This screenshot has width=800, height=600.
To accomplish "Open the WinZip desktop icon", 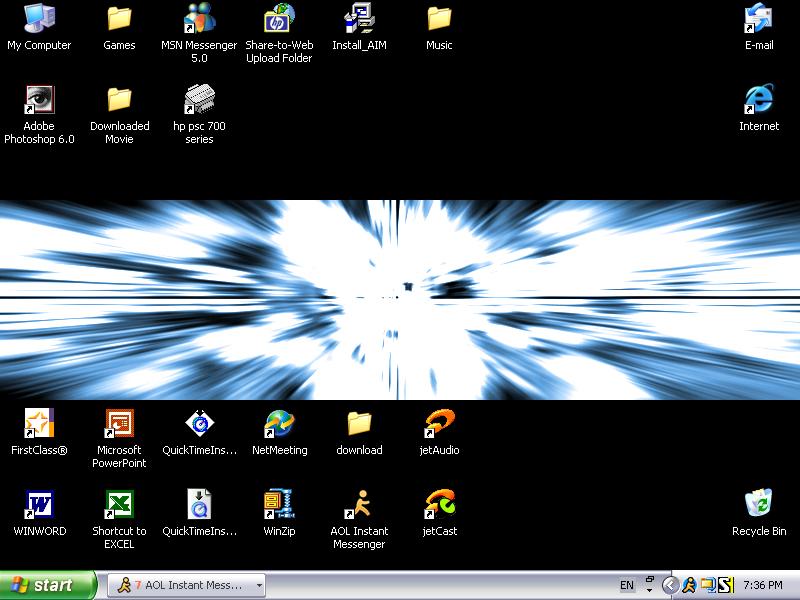I will click(x=279, y=505).
